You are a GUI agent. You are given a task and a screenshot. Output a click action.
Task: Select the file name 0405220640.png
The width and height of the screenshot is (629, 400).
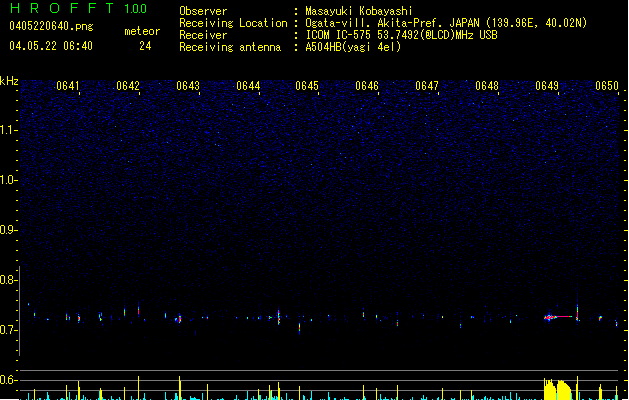(51, 26)
